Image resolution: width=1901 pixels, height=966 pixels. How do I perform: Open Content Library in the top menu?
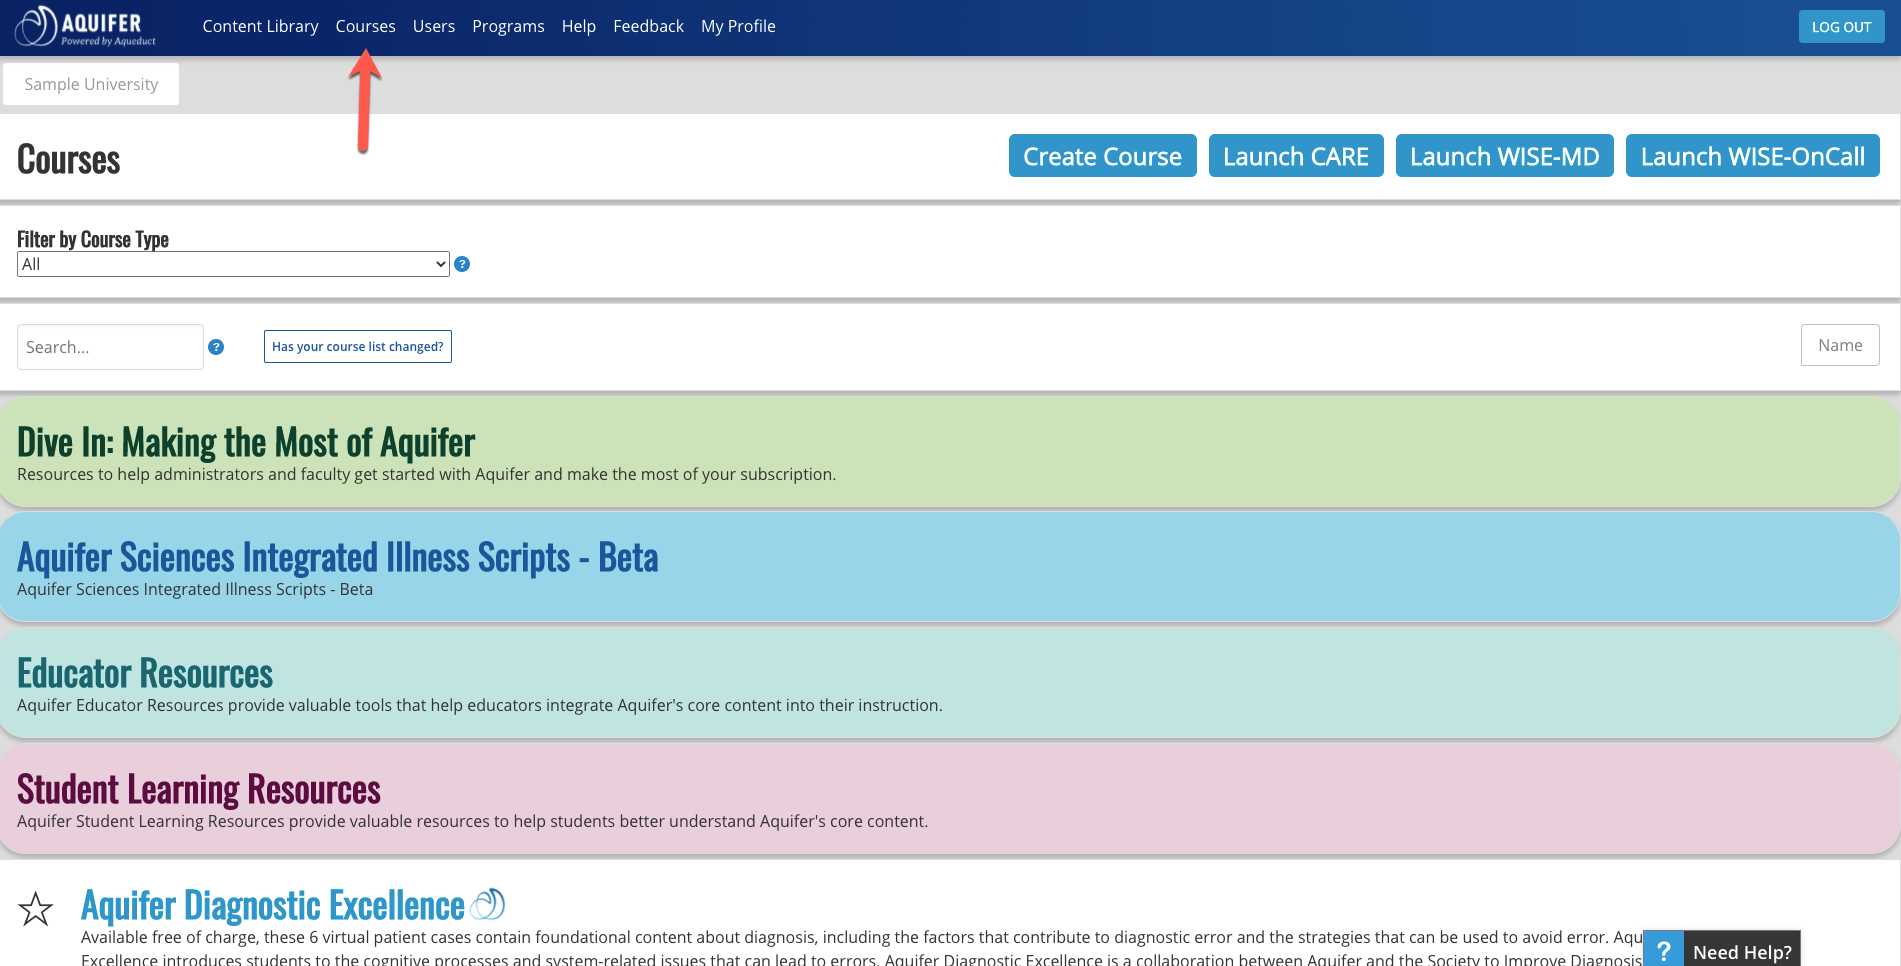[260, 26]
